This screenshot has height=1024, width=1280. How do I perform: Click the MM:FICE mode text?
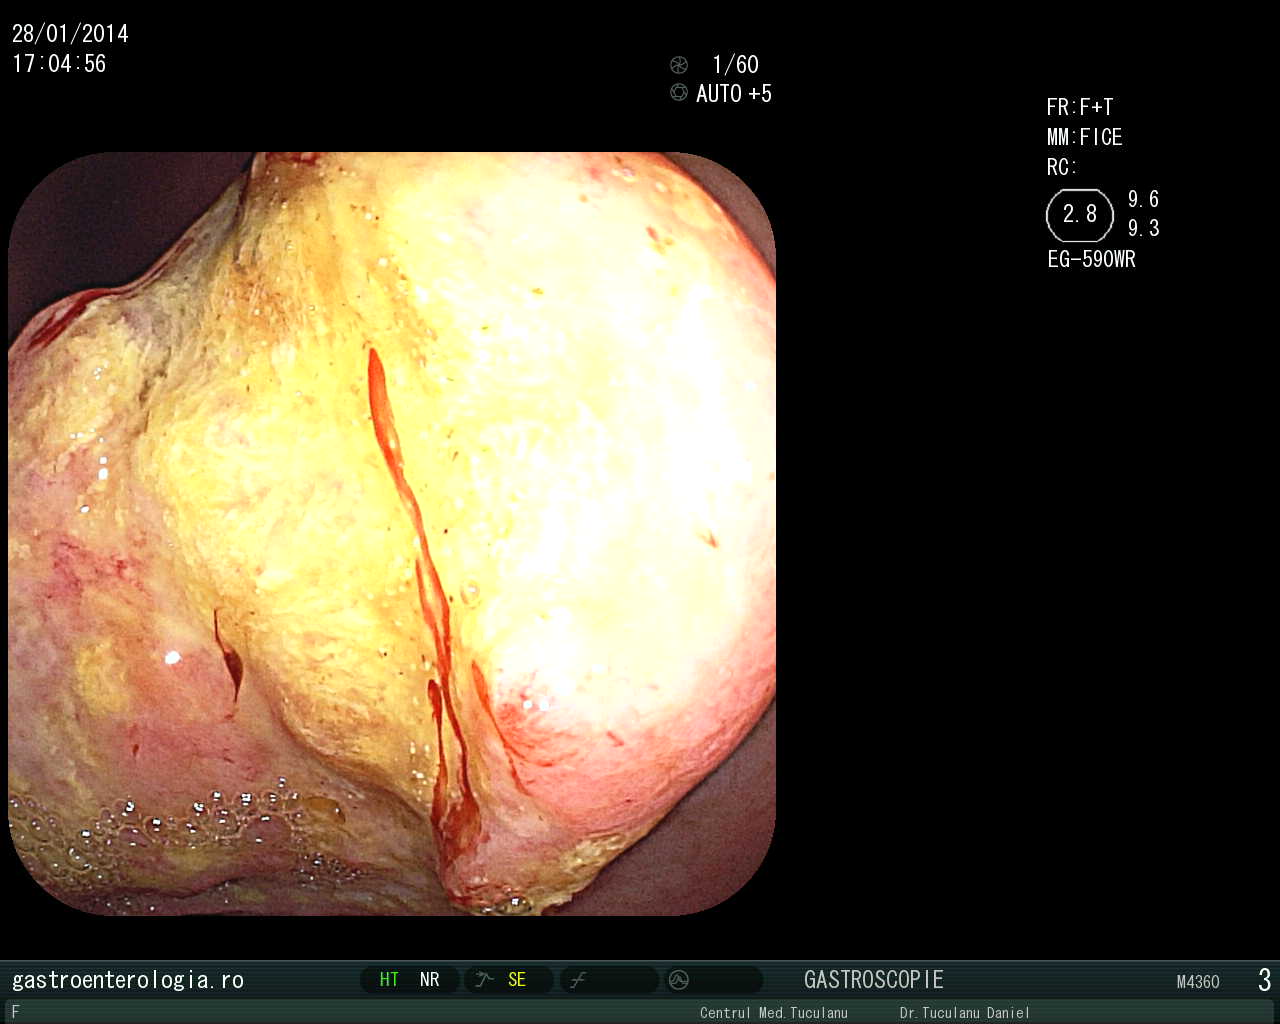(x=1085, y=138)
